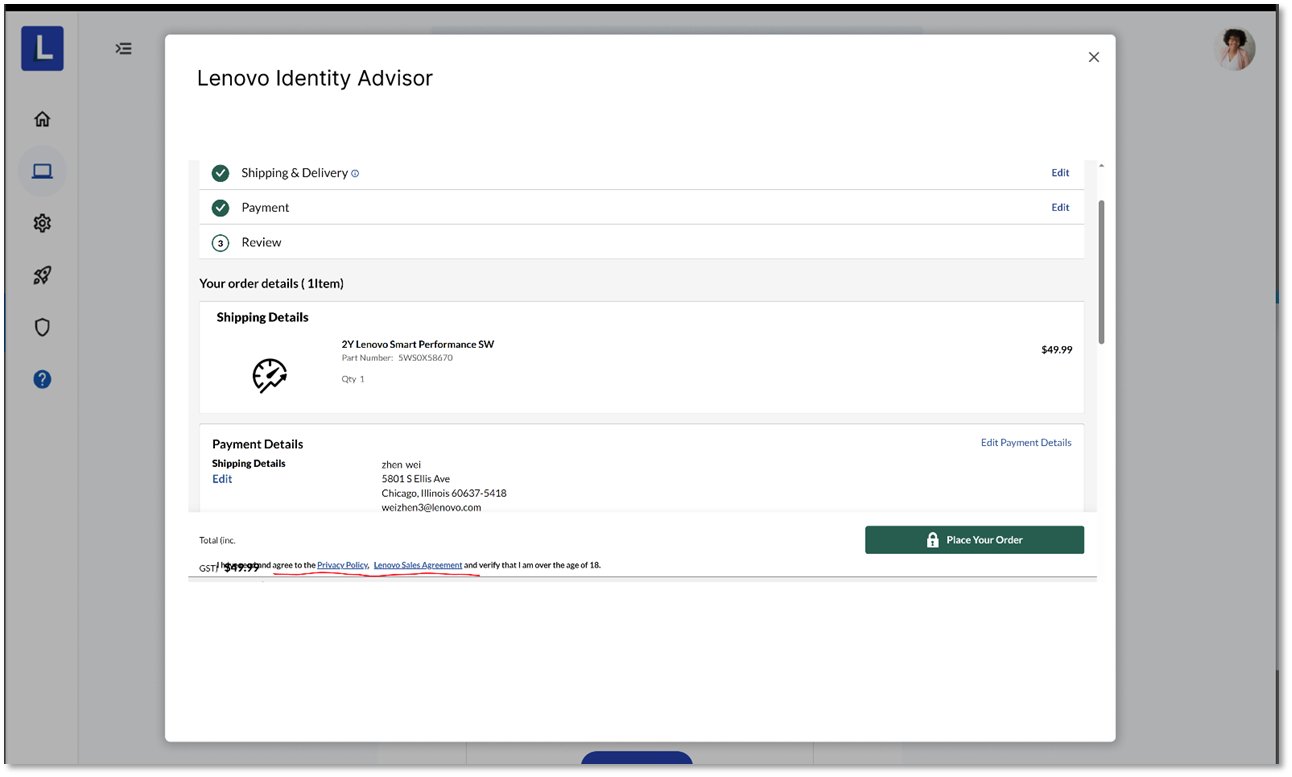The height and width of the screenshot is (777, 1292).
Task: Click the Payment step green checkmark
Action: (x=220, y=208)
